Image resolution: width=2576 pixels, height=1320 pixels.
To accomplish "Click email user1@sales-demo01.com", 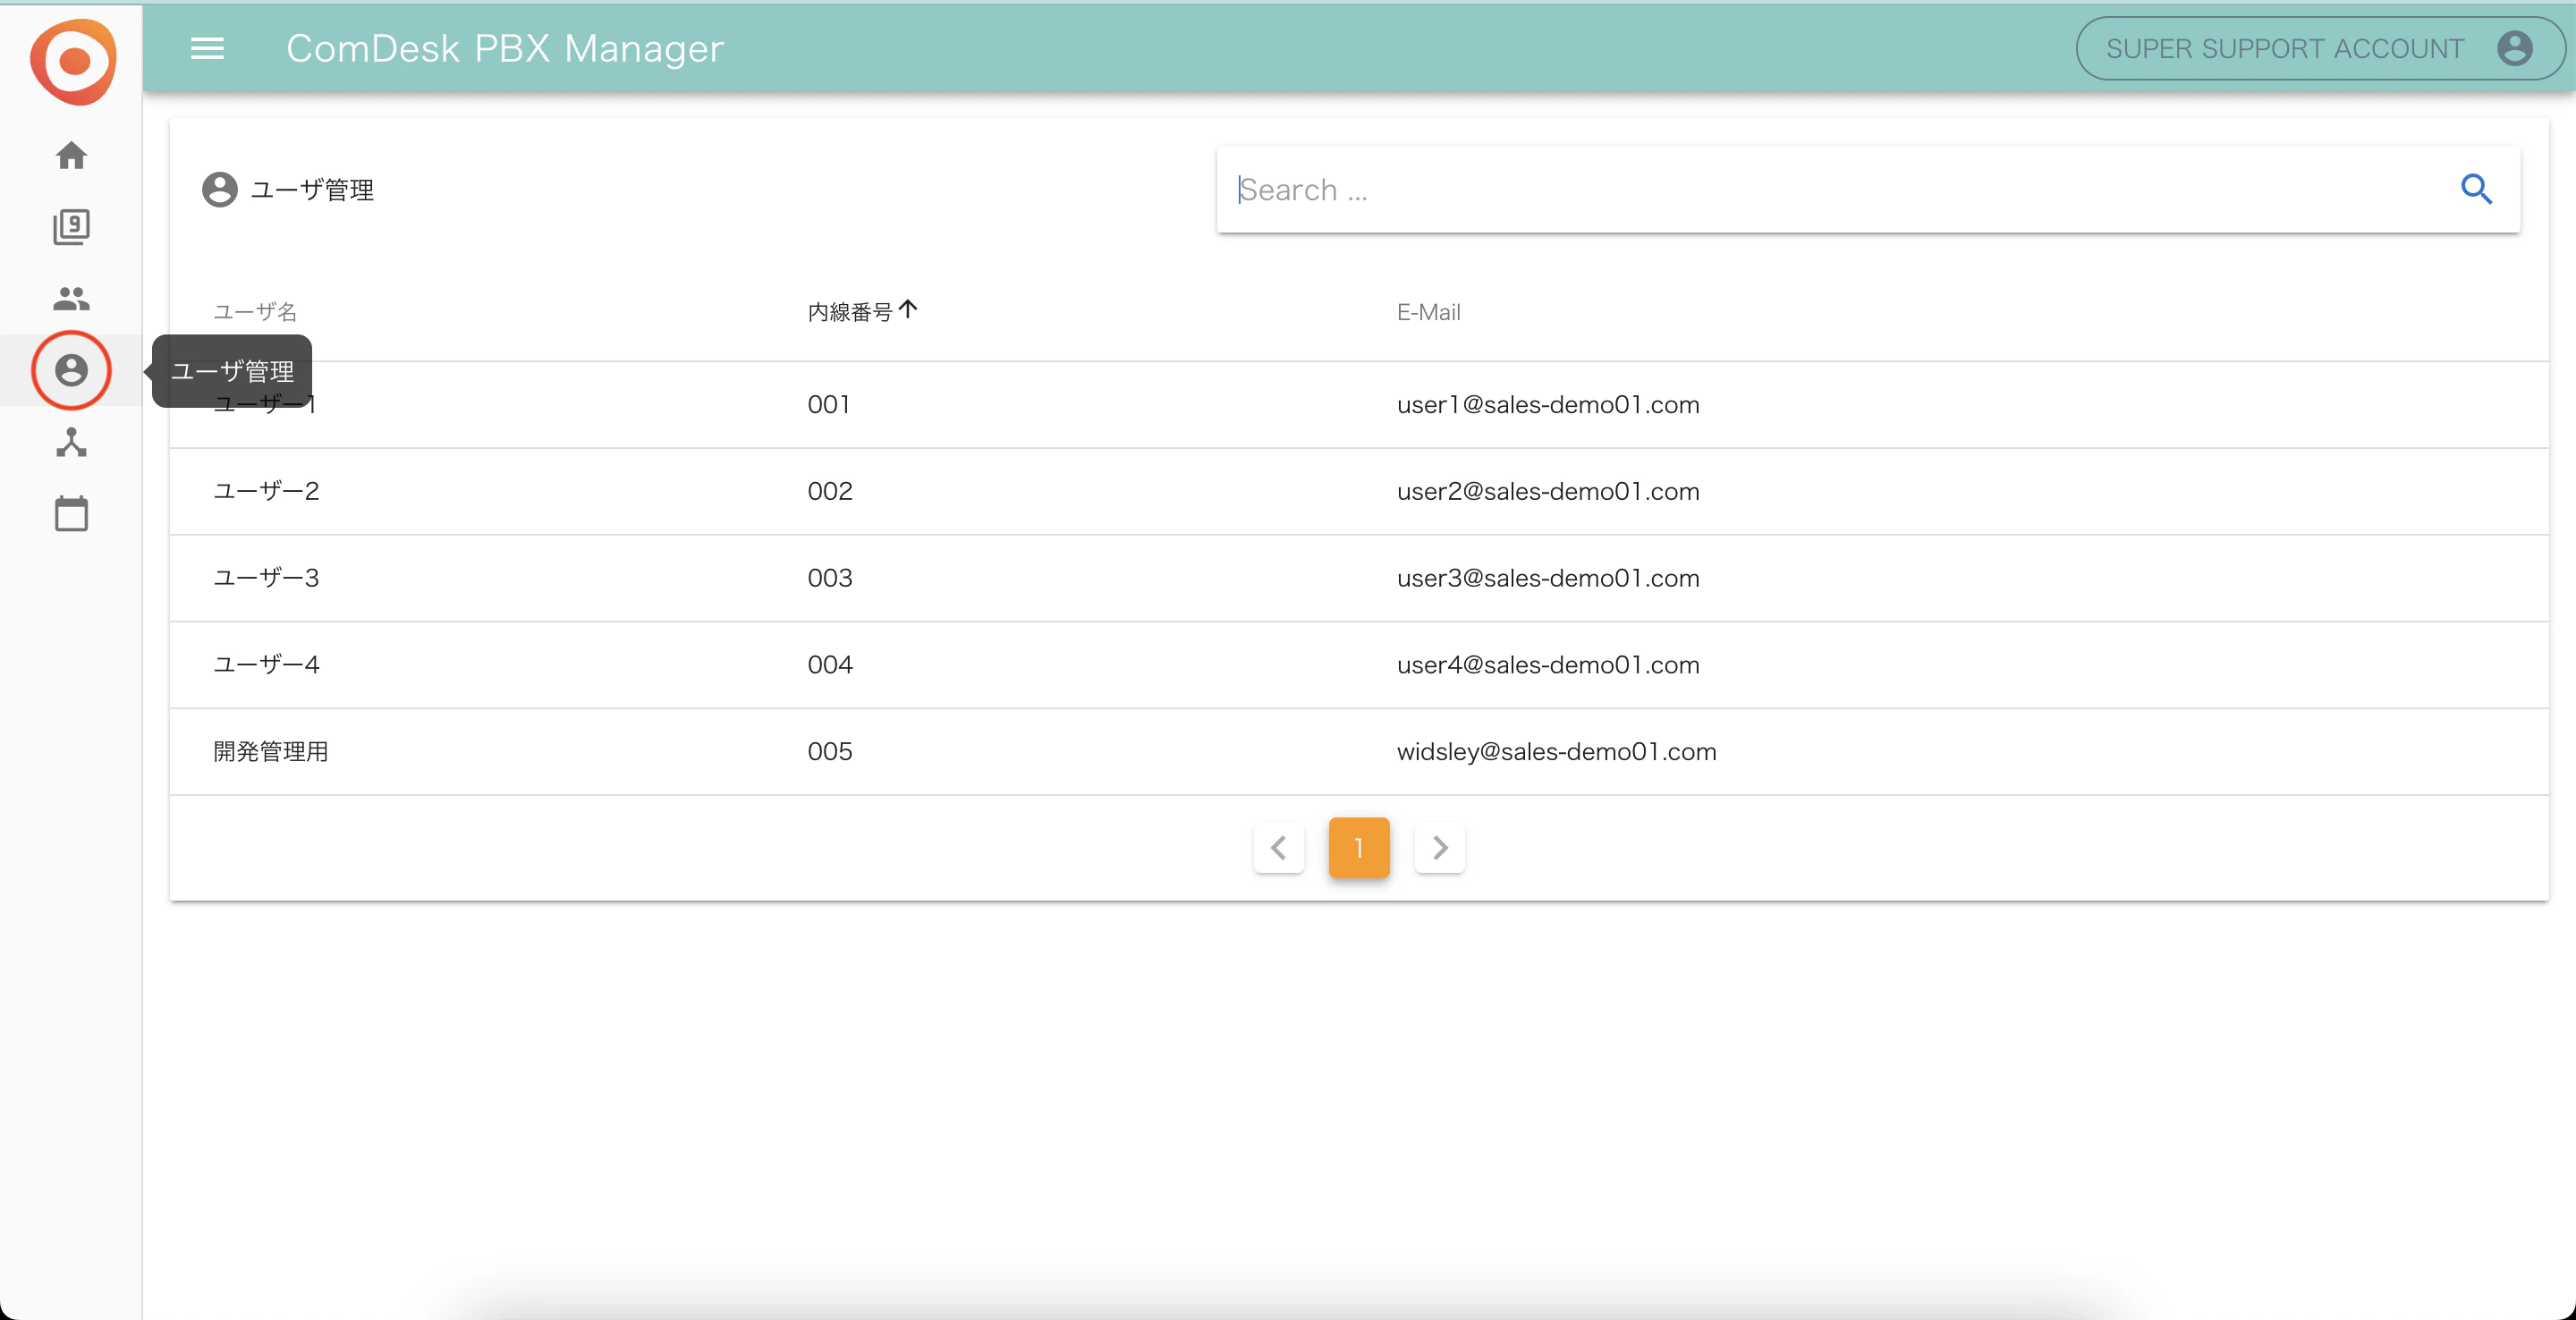I will 1548,405.
